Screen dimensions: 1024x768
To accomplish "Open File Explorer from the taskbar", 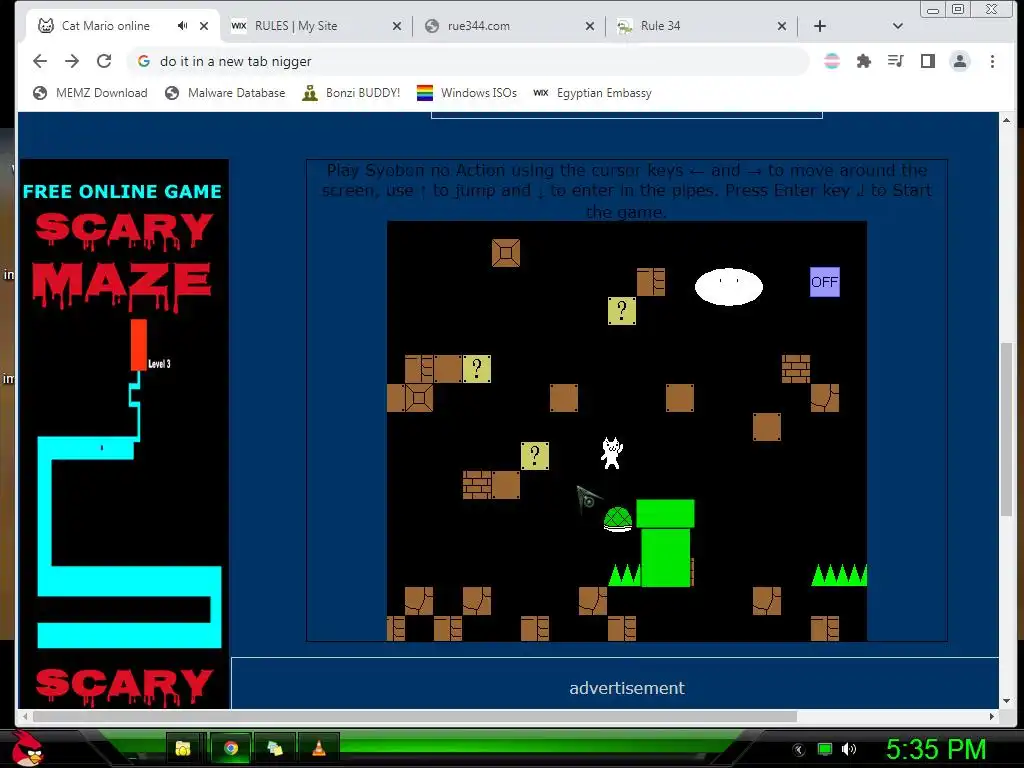I will [x=182, y=748].
